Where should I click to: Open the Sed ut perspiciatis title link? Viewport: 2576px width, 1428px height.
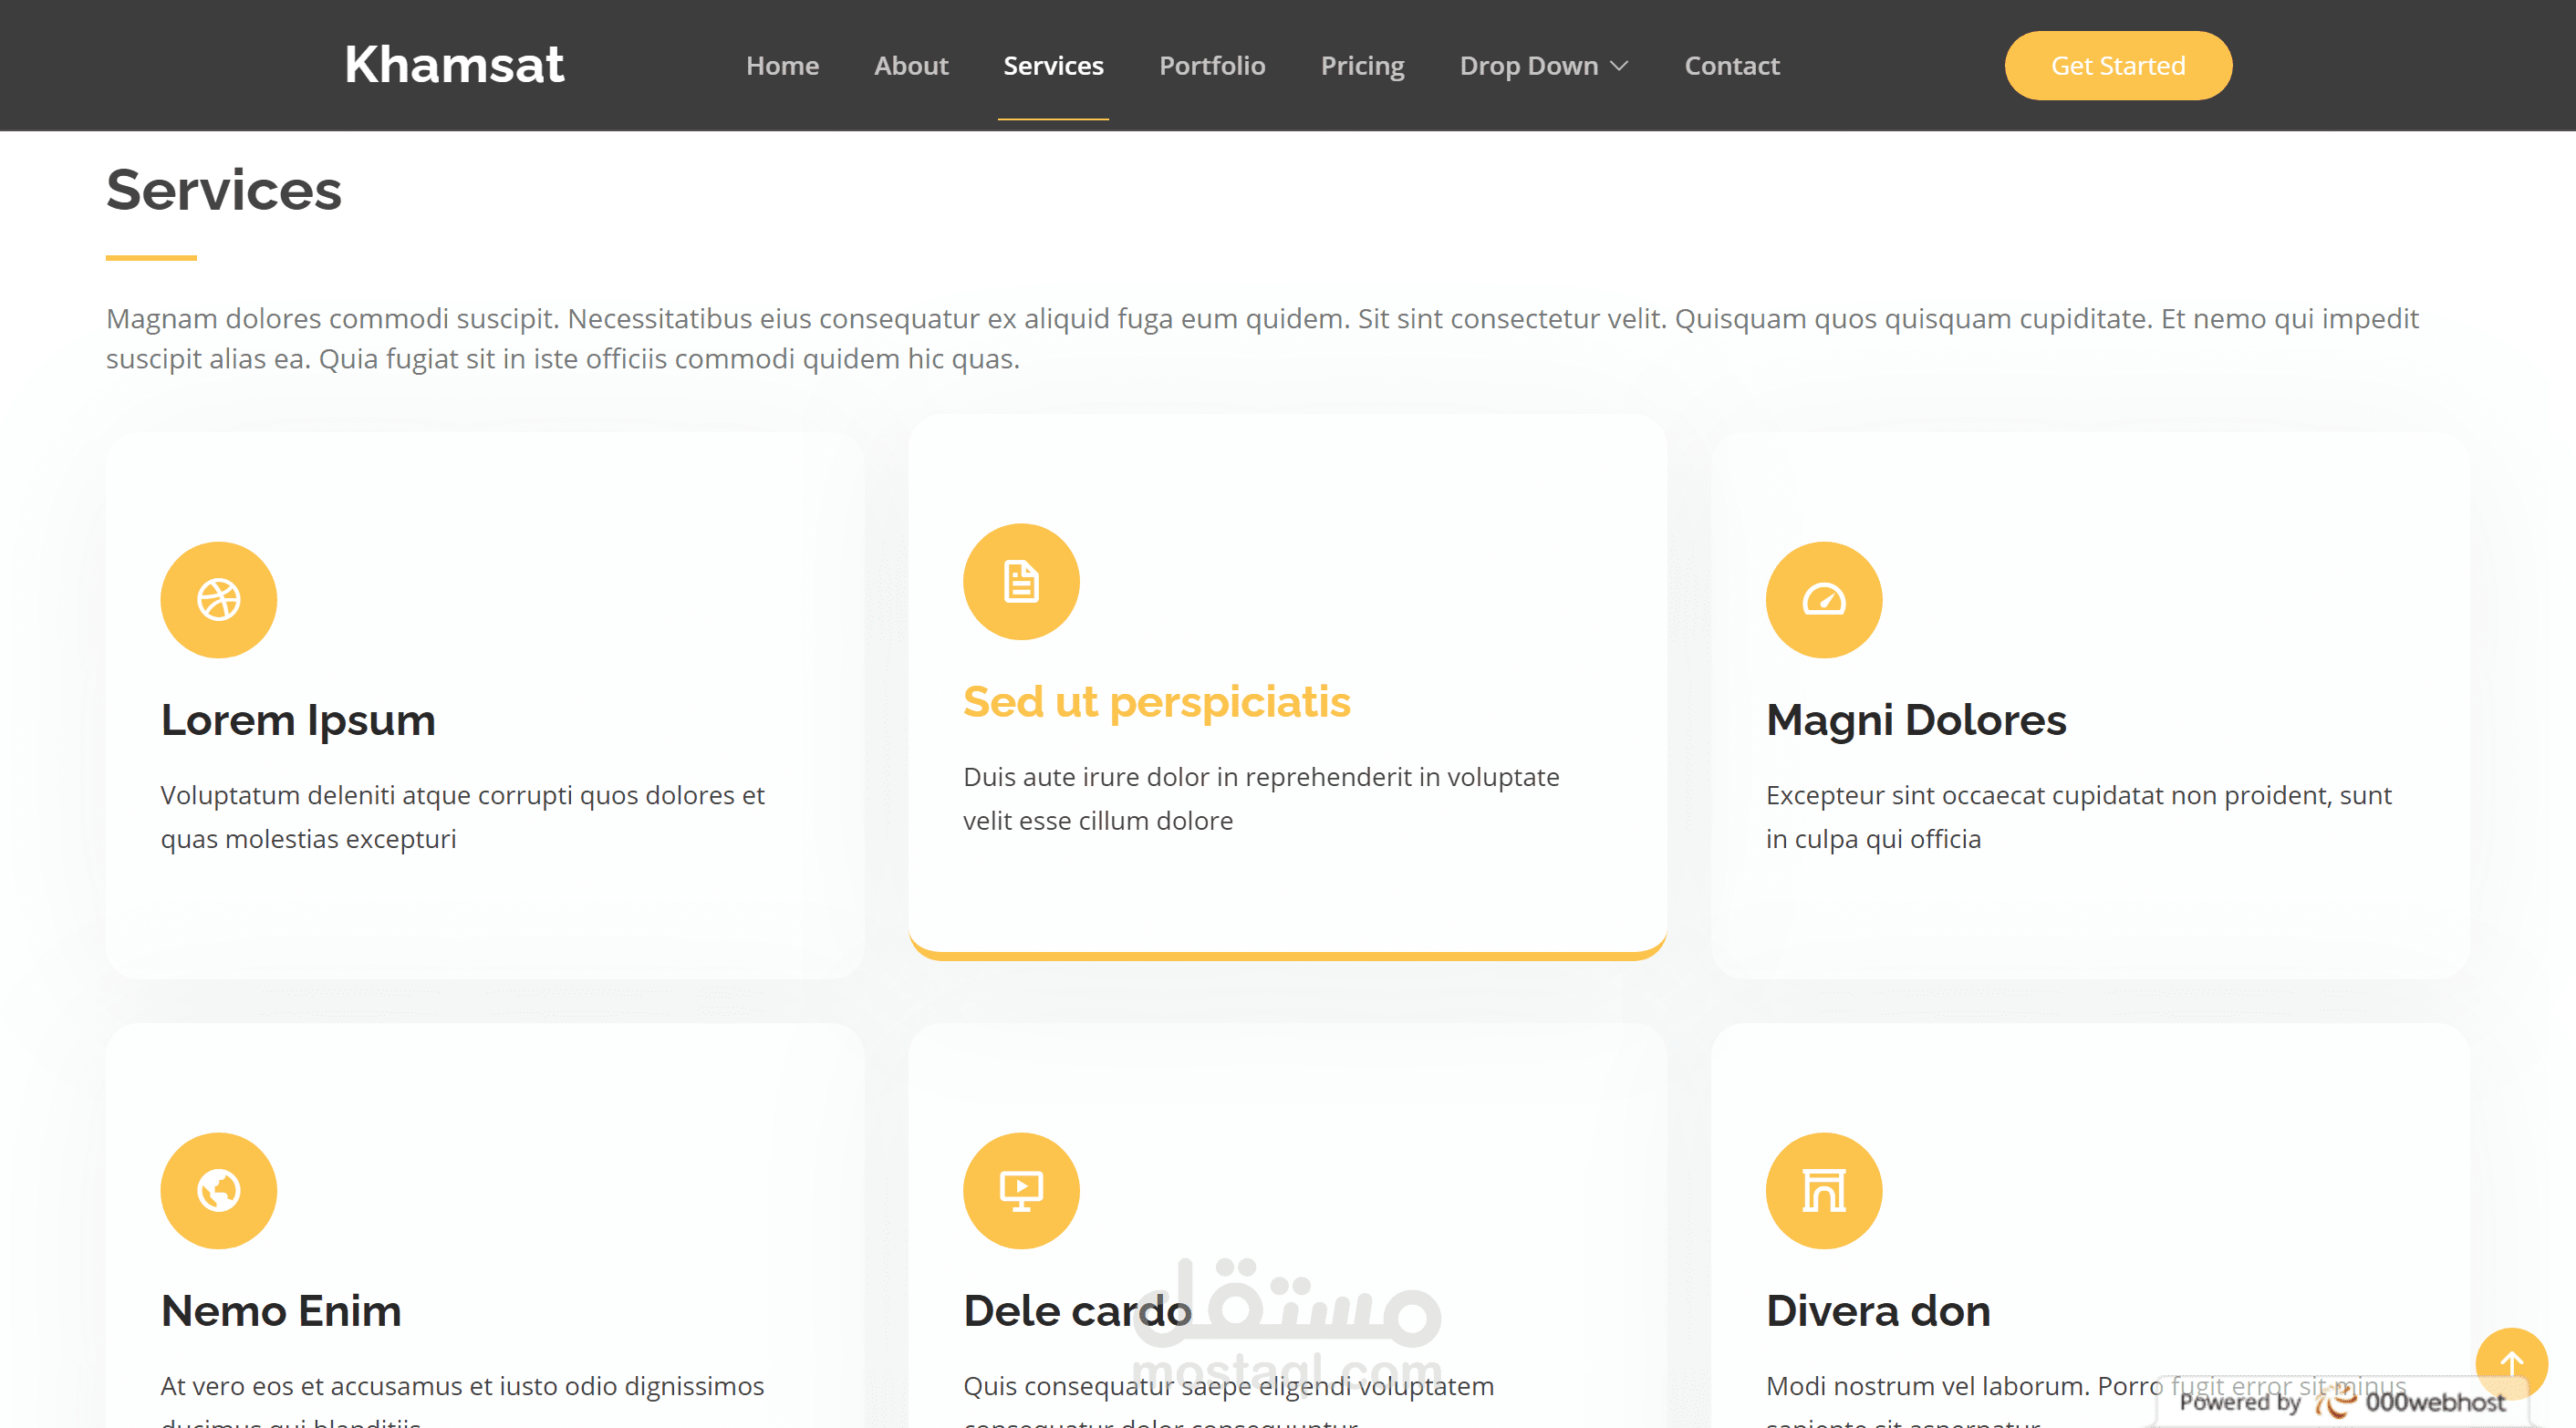click(1156, 702)
